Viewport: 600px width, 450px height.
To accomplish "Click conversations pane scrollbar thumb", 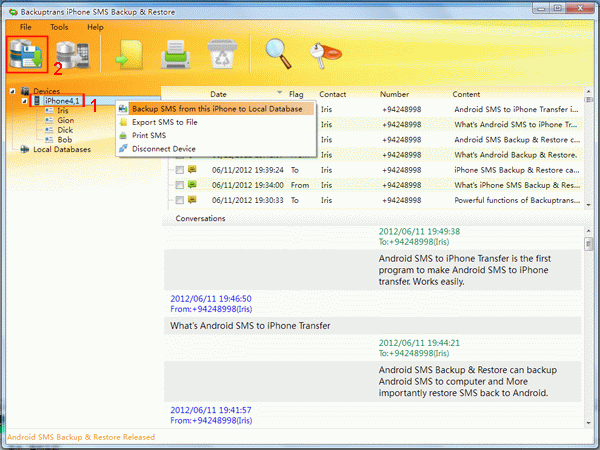I will click(x=589, y=244).
